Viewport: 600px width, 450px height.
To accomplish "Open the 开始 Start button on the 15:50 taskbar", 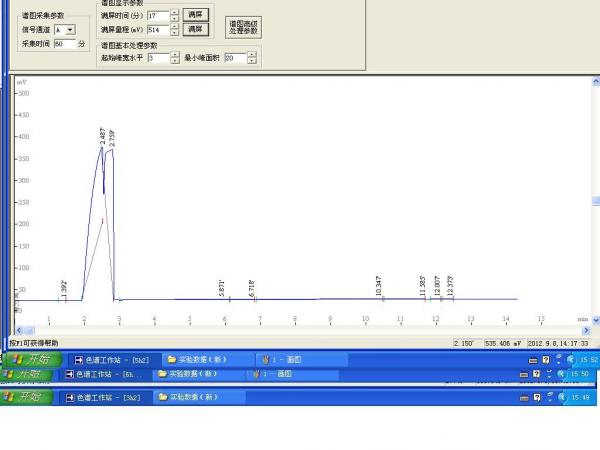I will point(26,374).
